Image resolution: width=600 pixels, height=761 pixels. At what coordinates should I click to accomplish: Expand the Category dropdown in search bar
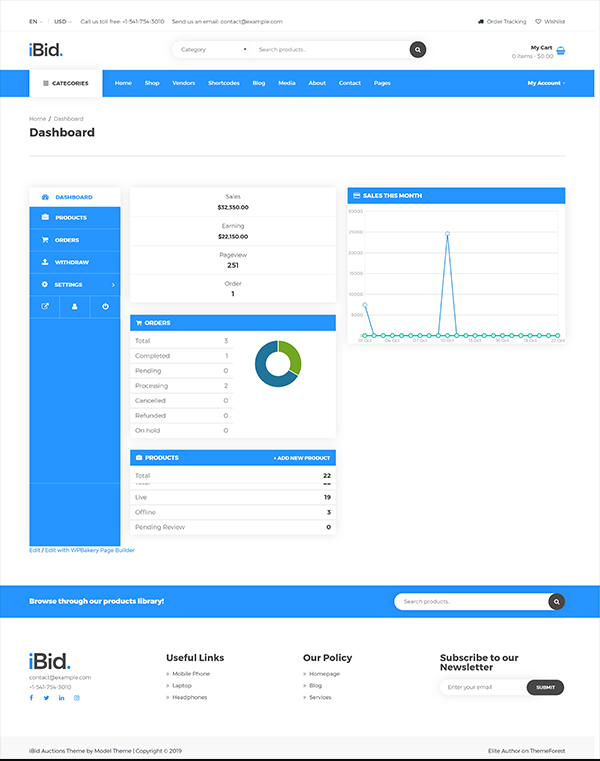point(213,50)
